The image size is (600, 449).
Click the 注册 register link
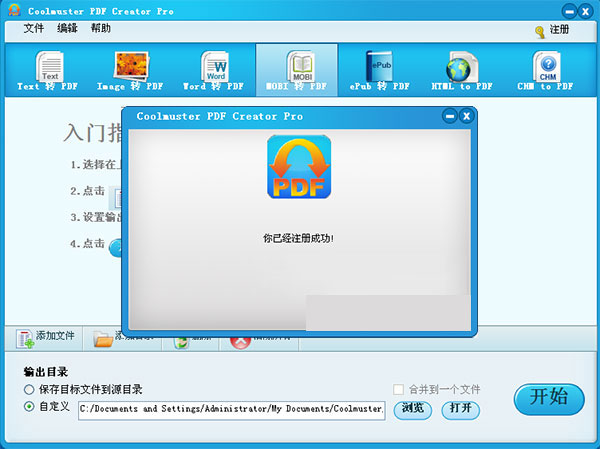(x=559, y=29)
